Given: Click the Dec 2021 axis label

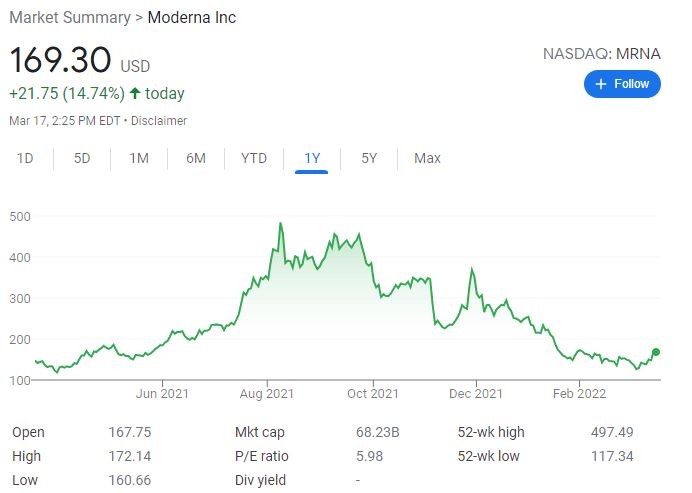Looking at the screenshot, I should pyautogui.click(x=476, y=394).
